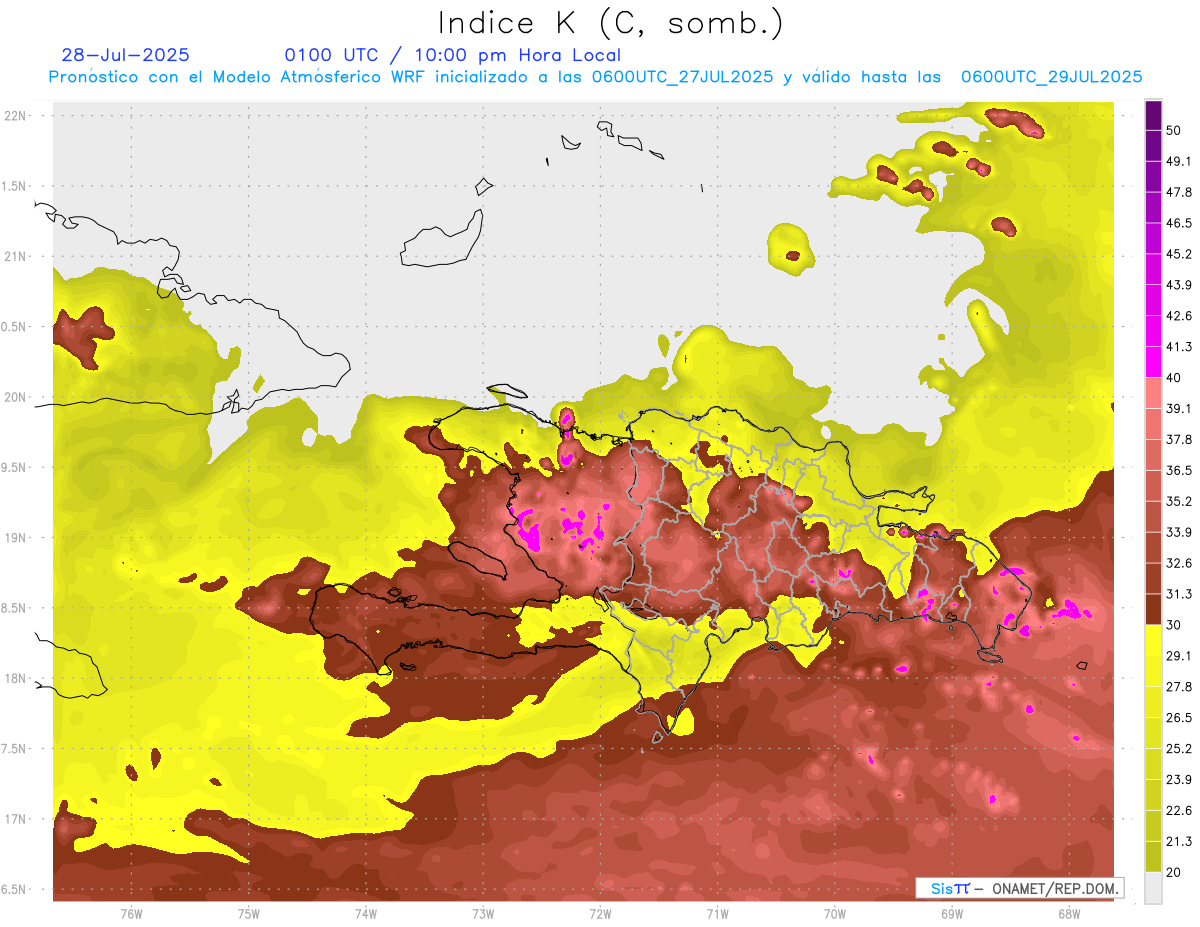Click the '69W' longitude label
Viewport: 1200px width, 927px height.
tap(951, 914)
